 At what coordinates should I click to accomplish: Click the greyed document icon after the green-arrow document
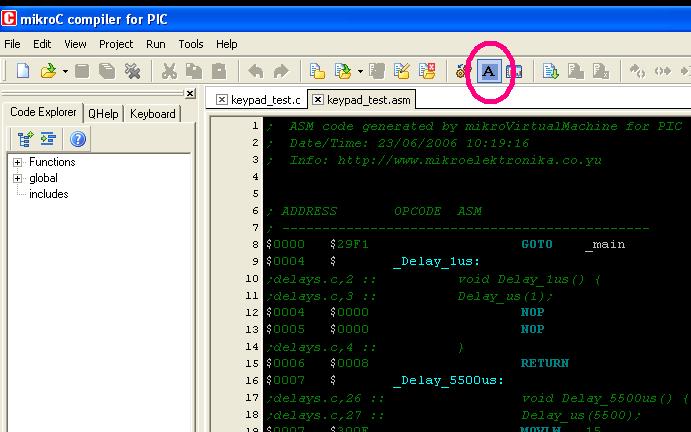point(576,71)
